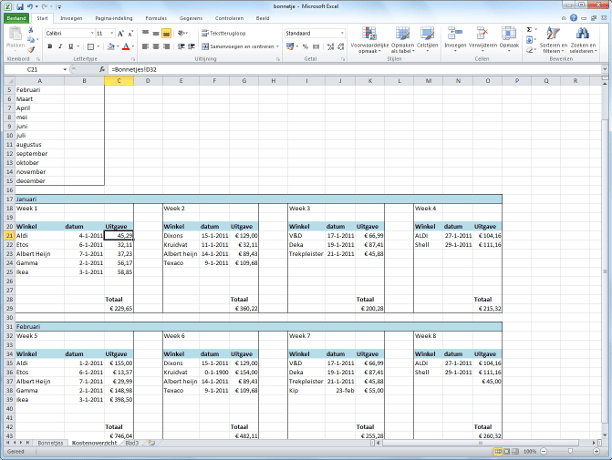Toggle top vertical alignment
Screen dimensions: 612x460
(x=145, y=34)
